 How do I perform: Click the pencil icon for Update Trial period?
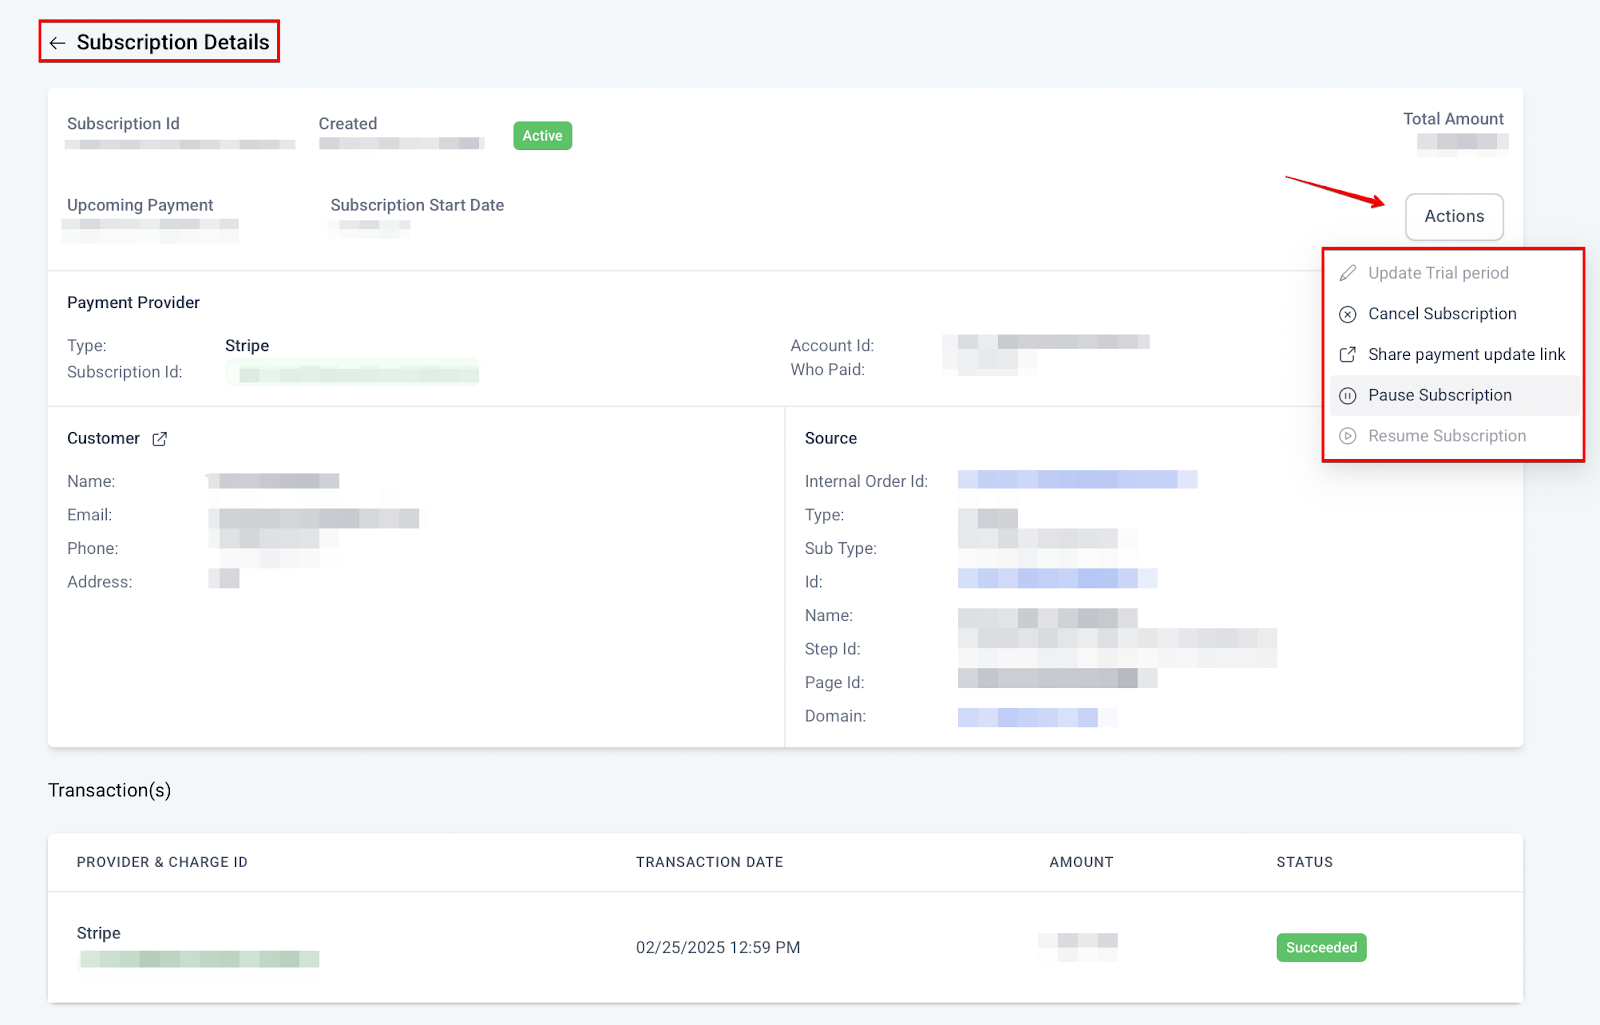(1347, 273)
